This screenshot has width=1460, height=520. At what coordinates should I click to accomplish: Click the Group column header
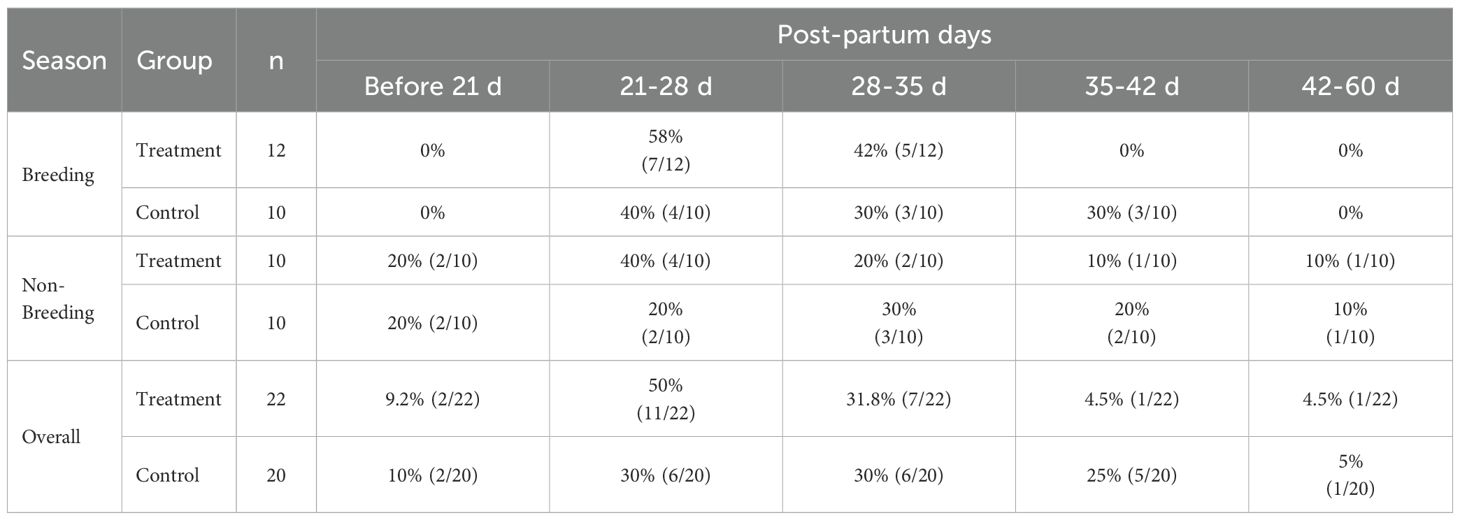tap(175, 60)
